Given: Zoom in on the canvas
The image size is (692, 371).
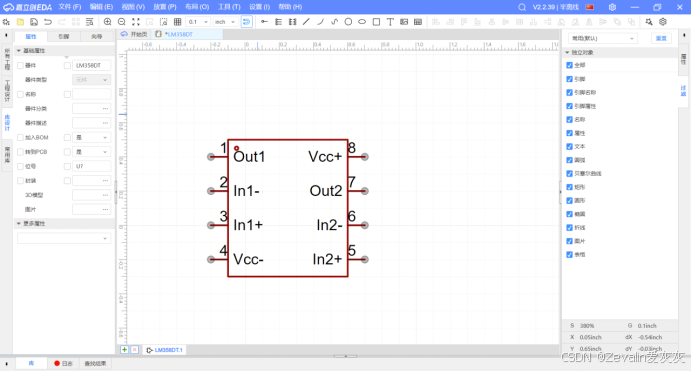Looking at the screenshot, I should click(108, 22).
